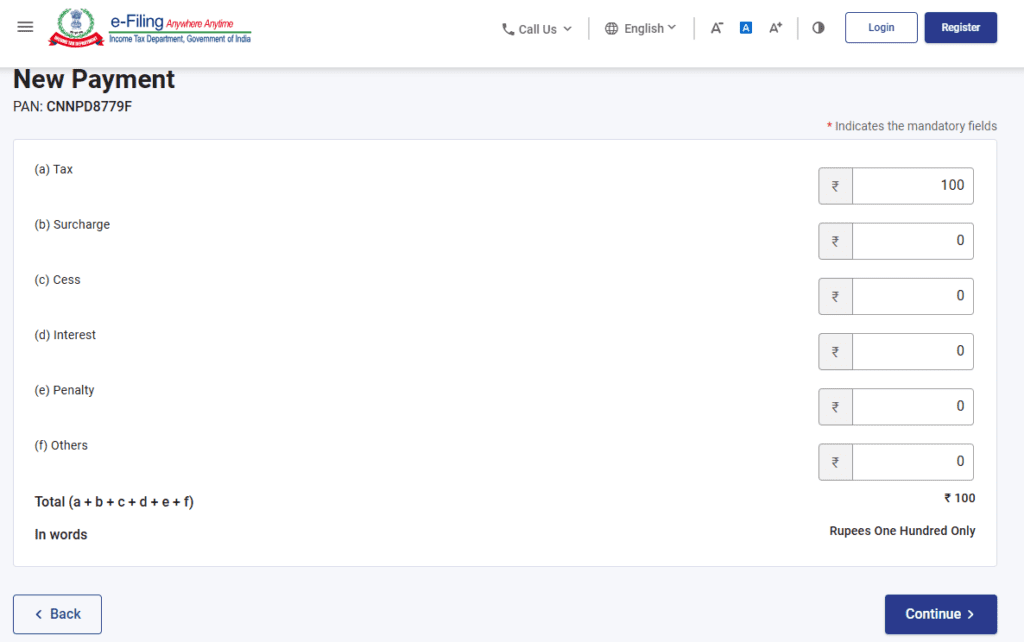The image size is (1024, 642).
Task: Click the globe language icon
Action: click(x=611, y=29)
